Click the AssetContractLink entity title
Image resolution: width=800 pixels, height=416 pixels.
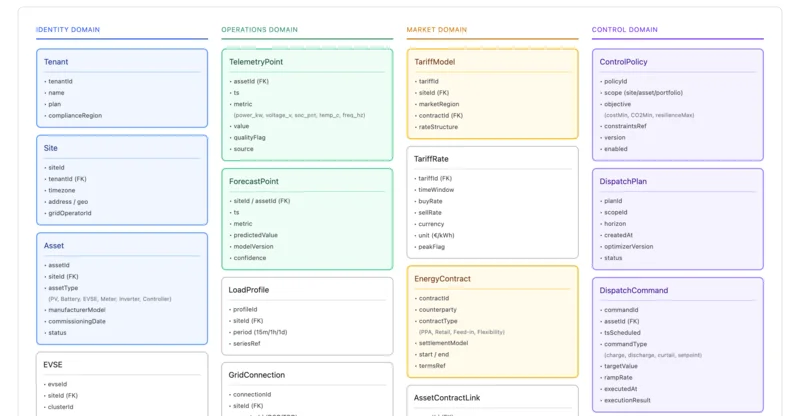pyautogui.click(x=447, y=397)
